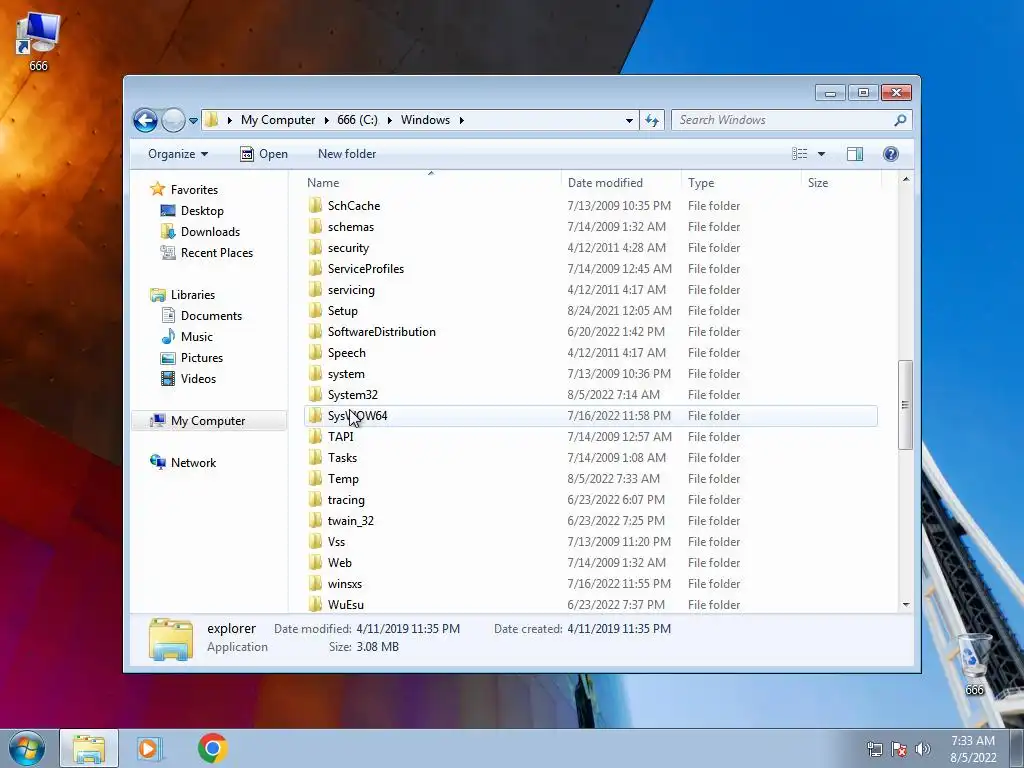The width and height of the screenshot is (1024, 768).
Task: Open Desktop in the navigation pane
Action: point(202,211)
